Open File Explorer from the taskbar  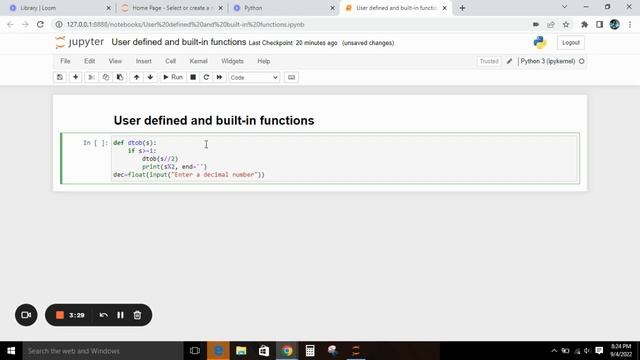(241, 351)
